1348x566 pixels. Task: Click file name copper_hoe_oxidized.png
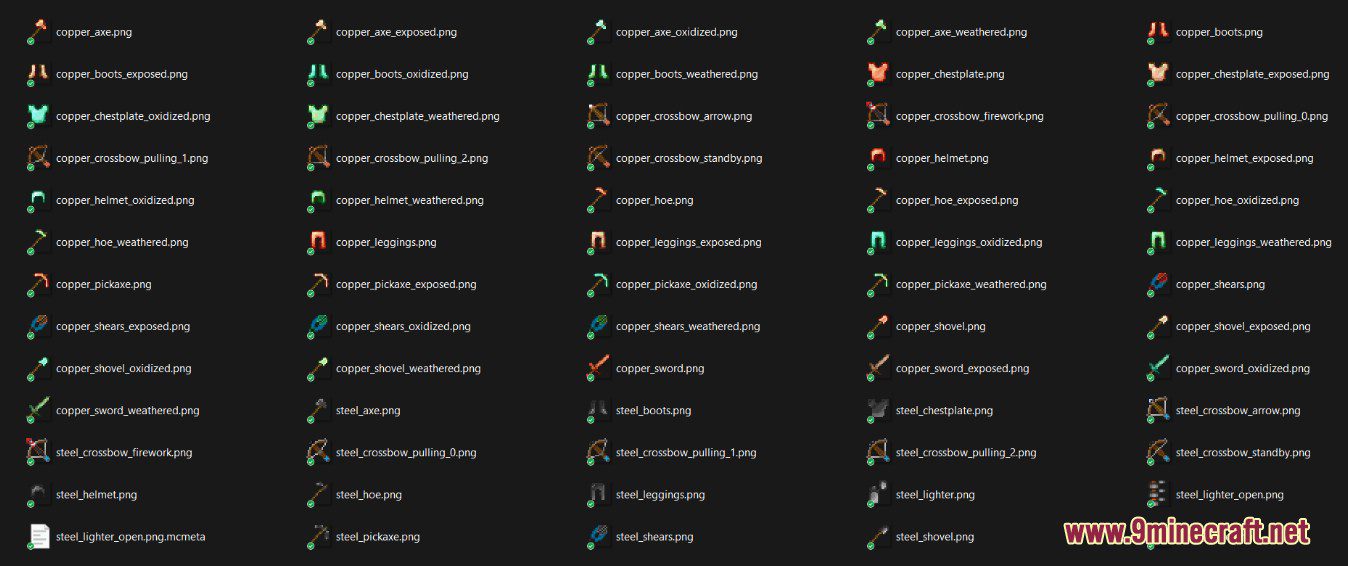point(1238,200)
